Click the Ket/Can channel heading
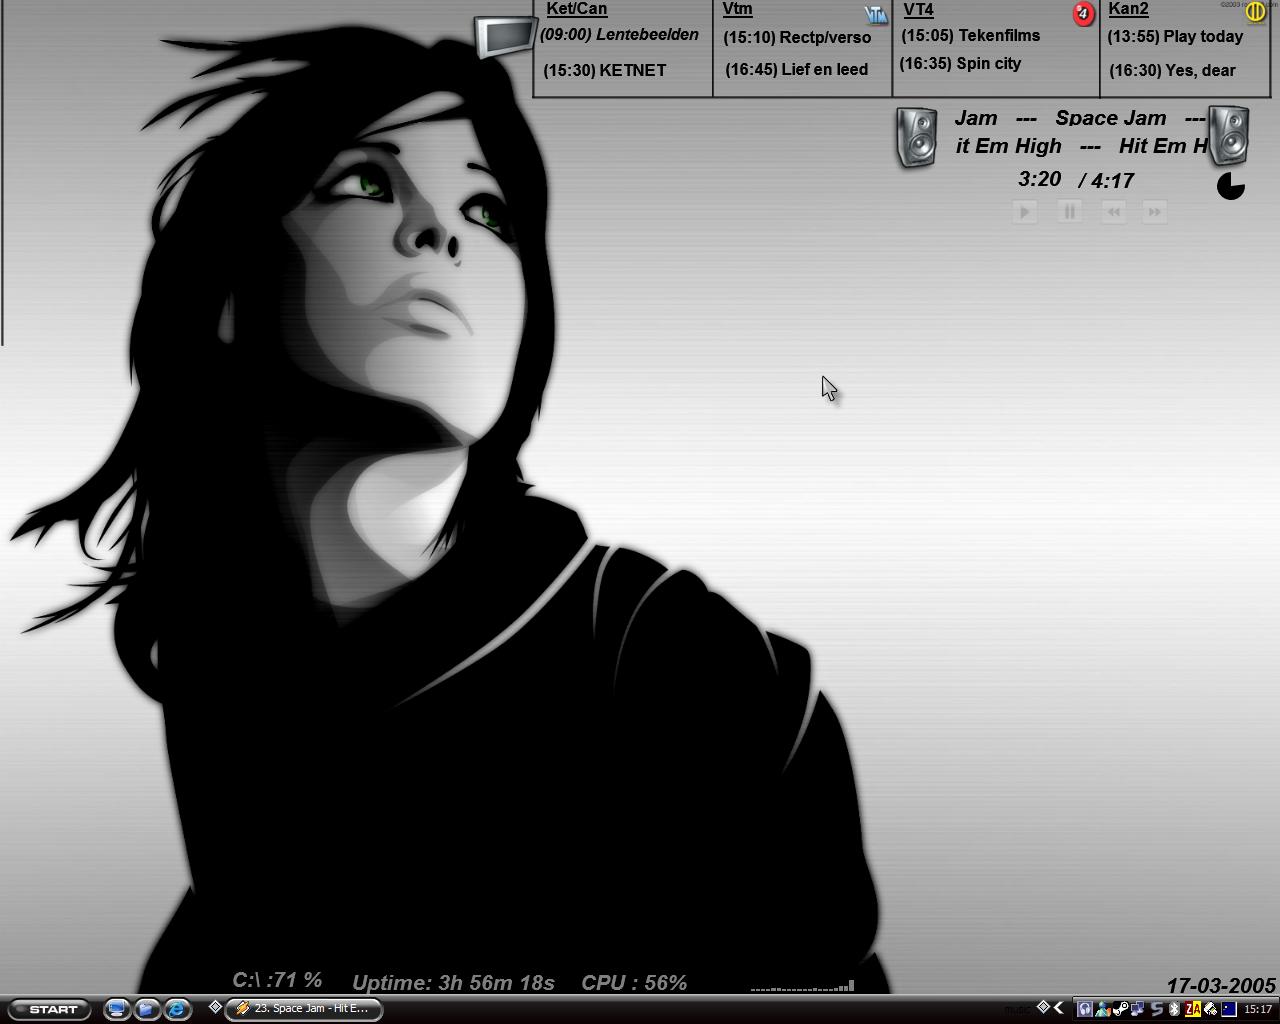 [576, 9]
